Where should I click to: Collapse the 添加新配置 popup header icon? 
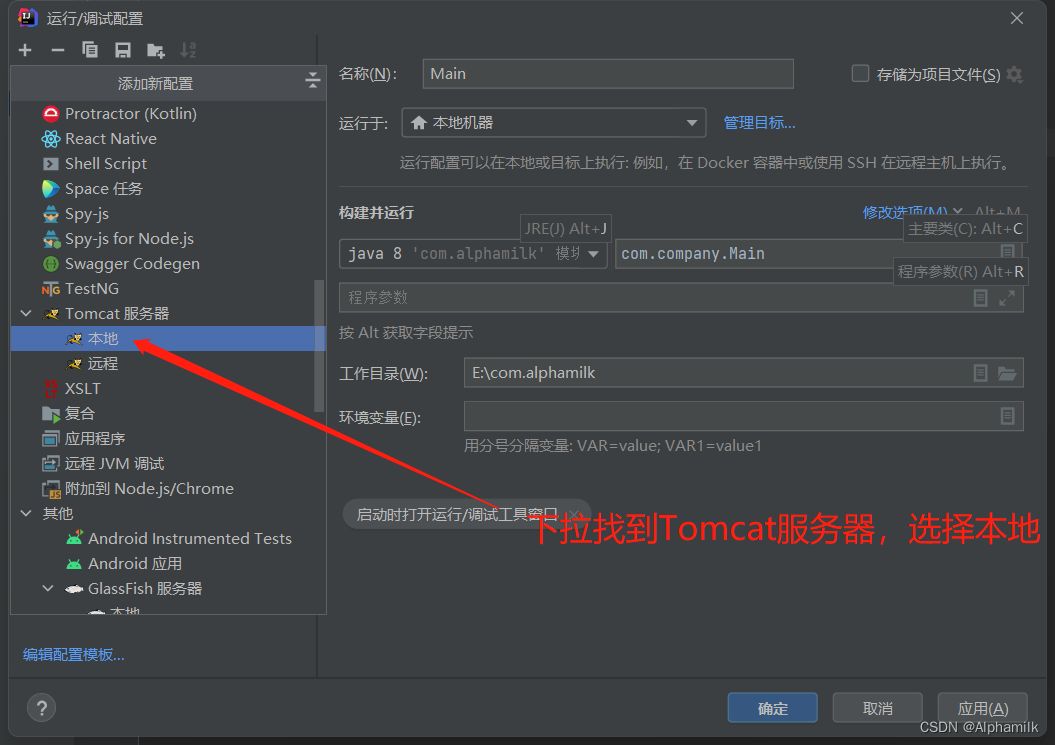pos(312,80)
